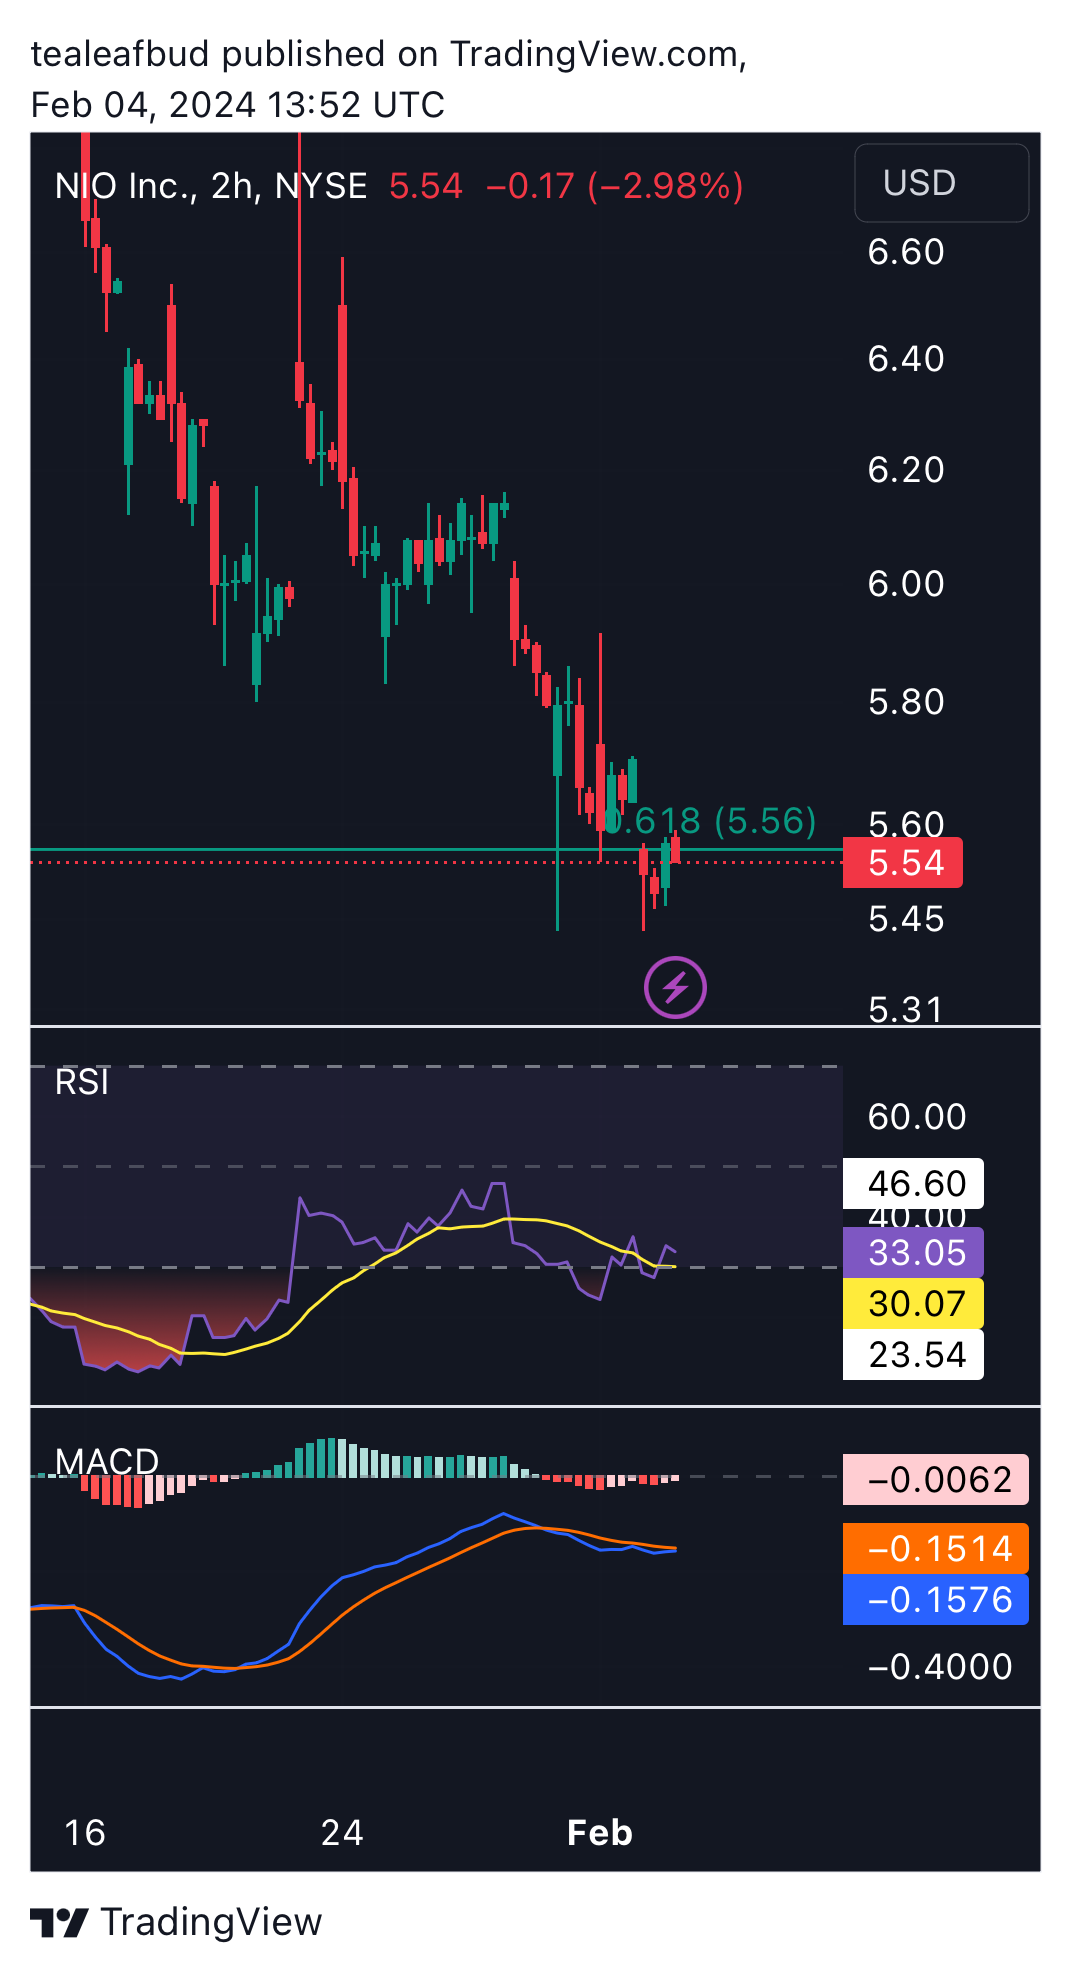Select the MACD indicator label

pyautogui.click(x=107, y=1461)
